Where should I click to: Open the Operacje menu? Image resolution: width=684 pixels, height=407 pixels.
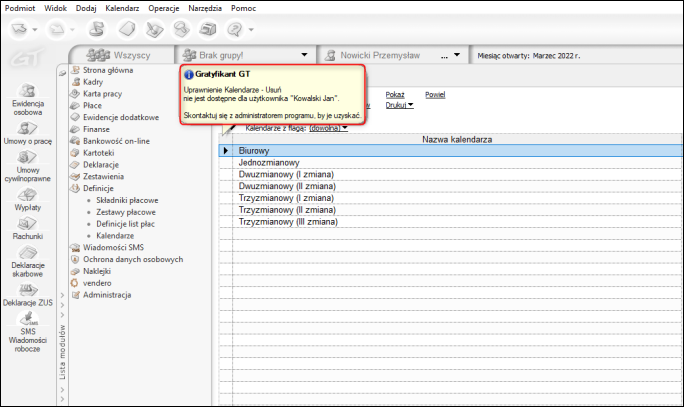pos(164,8)
